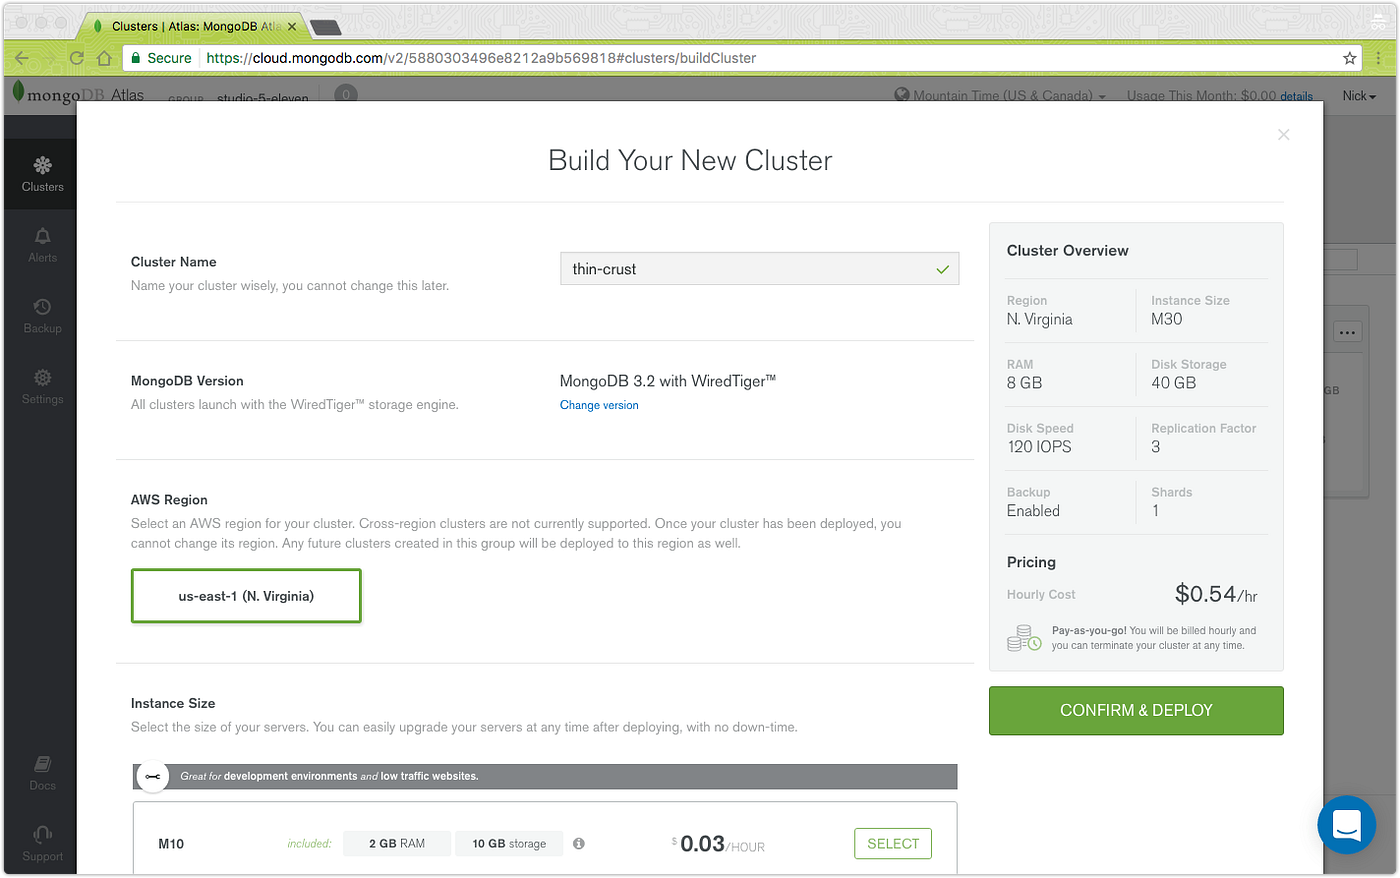This screenshot has height=878, width=1400.
Task: Click CONFIRM & DEPLOY button
Action: [x=1136, y=710]
